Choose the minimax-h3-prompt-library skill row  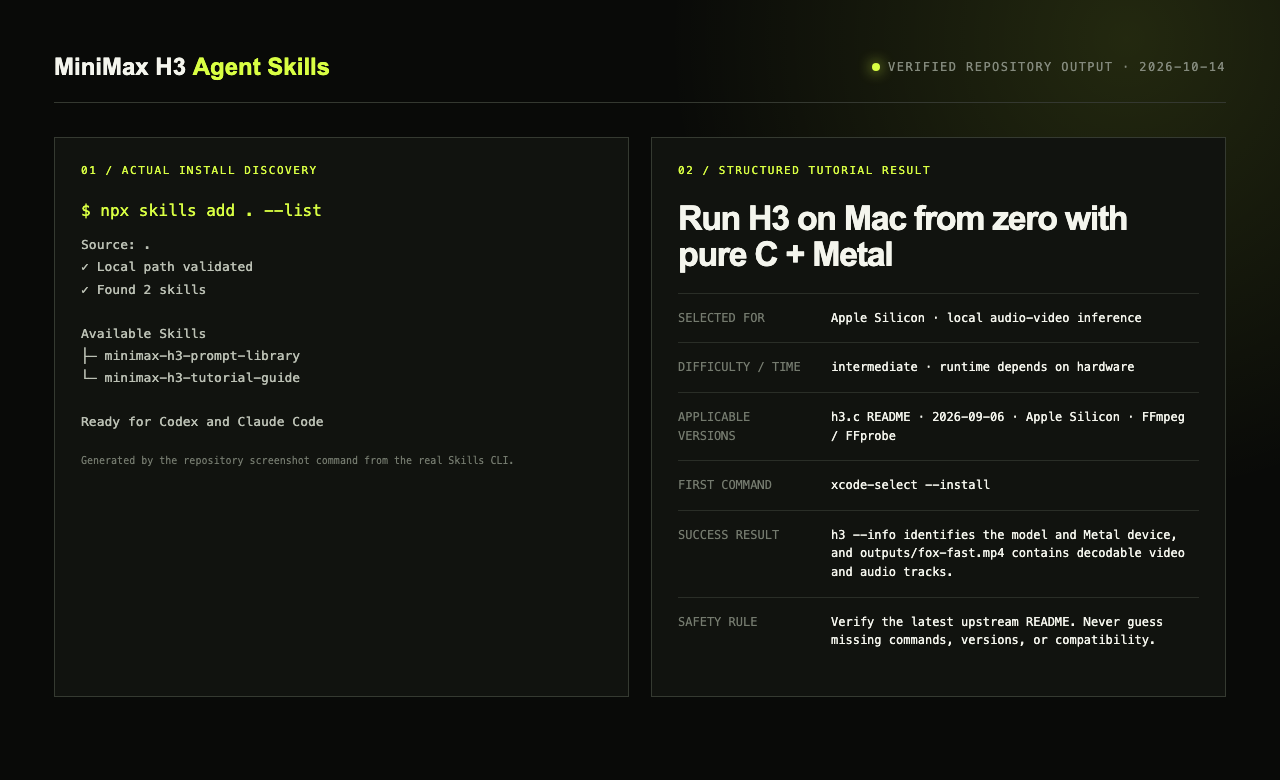pos(190,356)
